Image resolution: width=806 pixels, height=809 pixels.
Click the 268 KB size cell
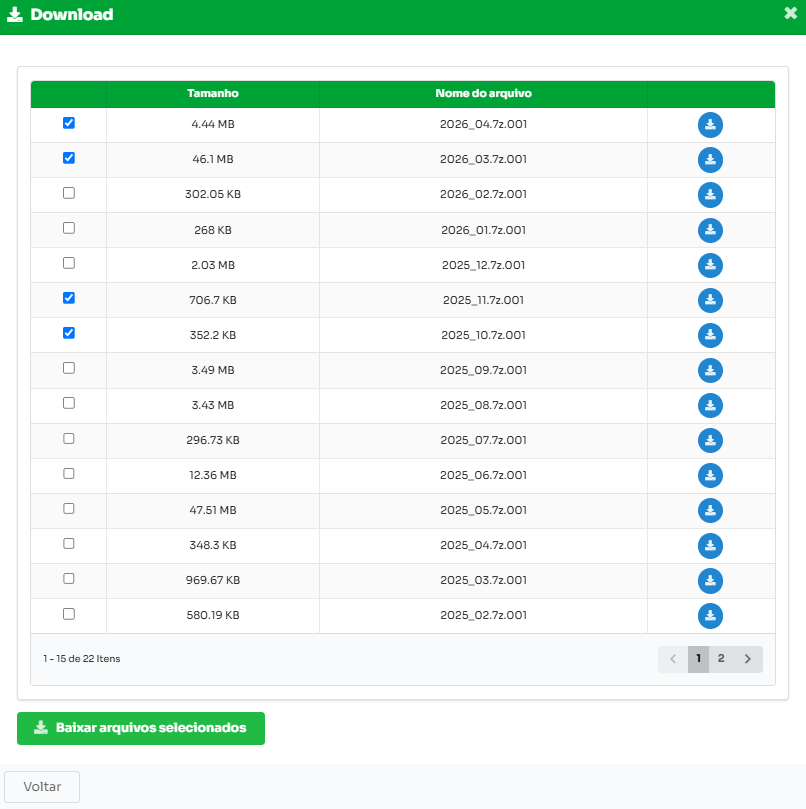(213, 230)
